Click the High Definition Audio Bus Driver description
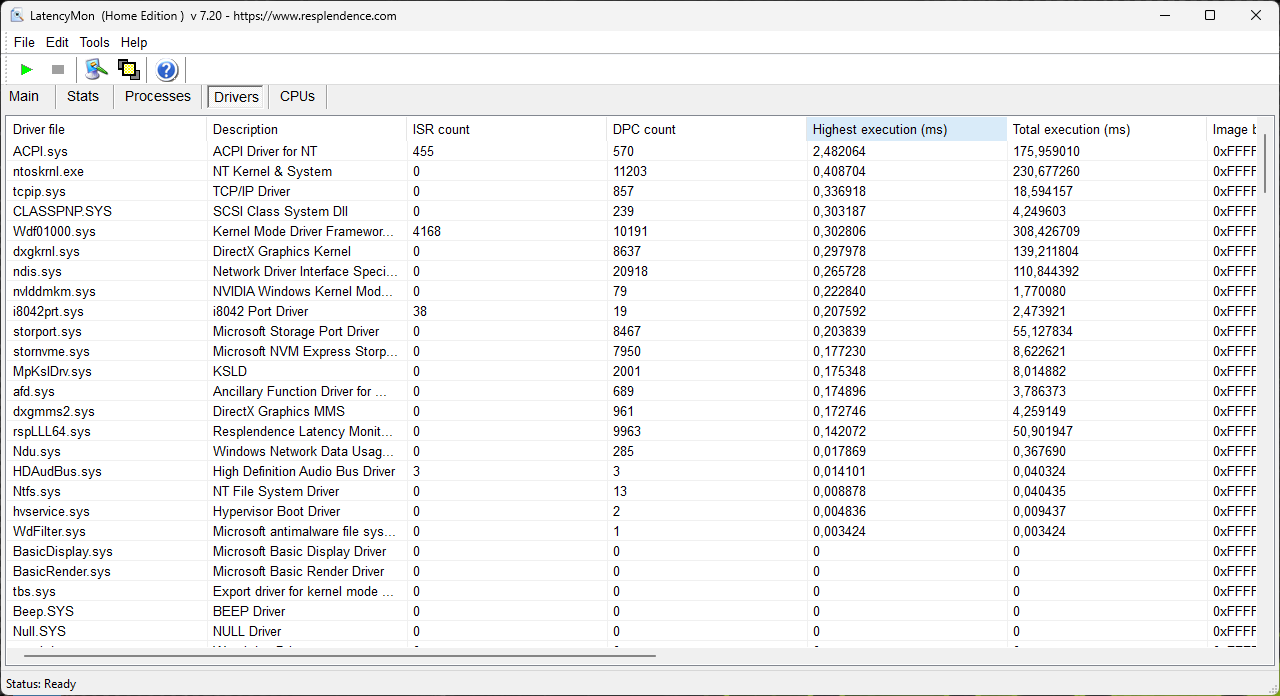This screenshot has width=1280, height=696. coord(304,471)
